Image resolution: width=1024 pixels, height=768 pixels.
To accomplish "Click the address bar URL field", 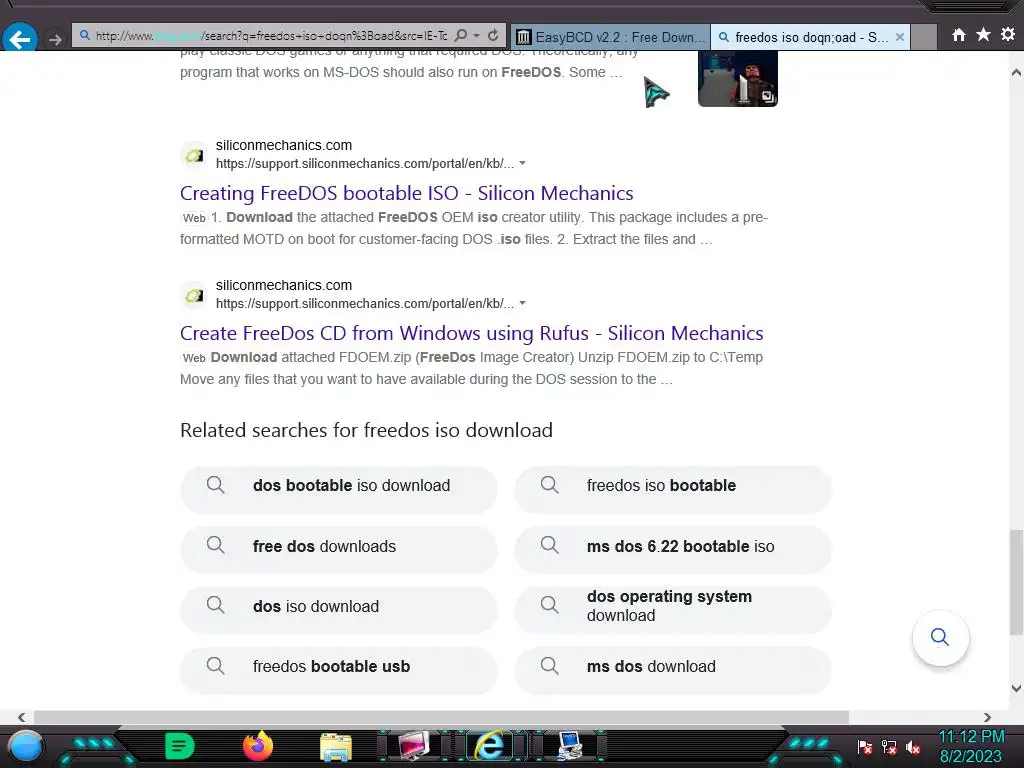I will pos(271,36).
